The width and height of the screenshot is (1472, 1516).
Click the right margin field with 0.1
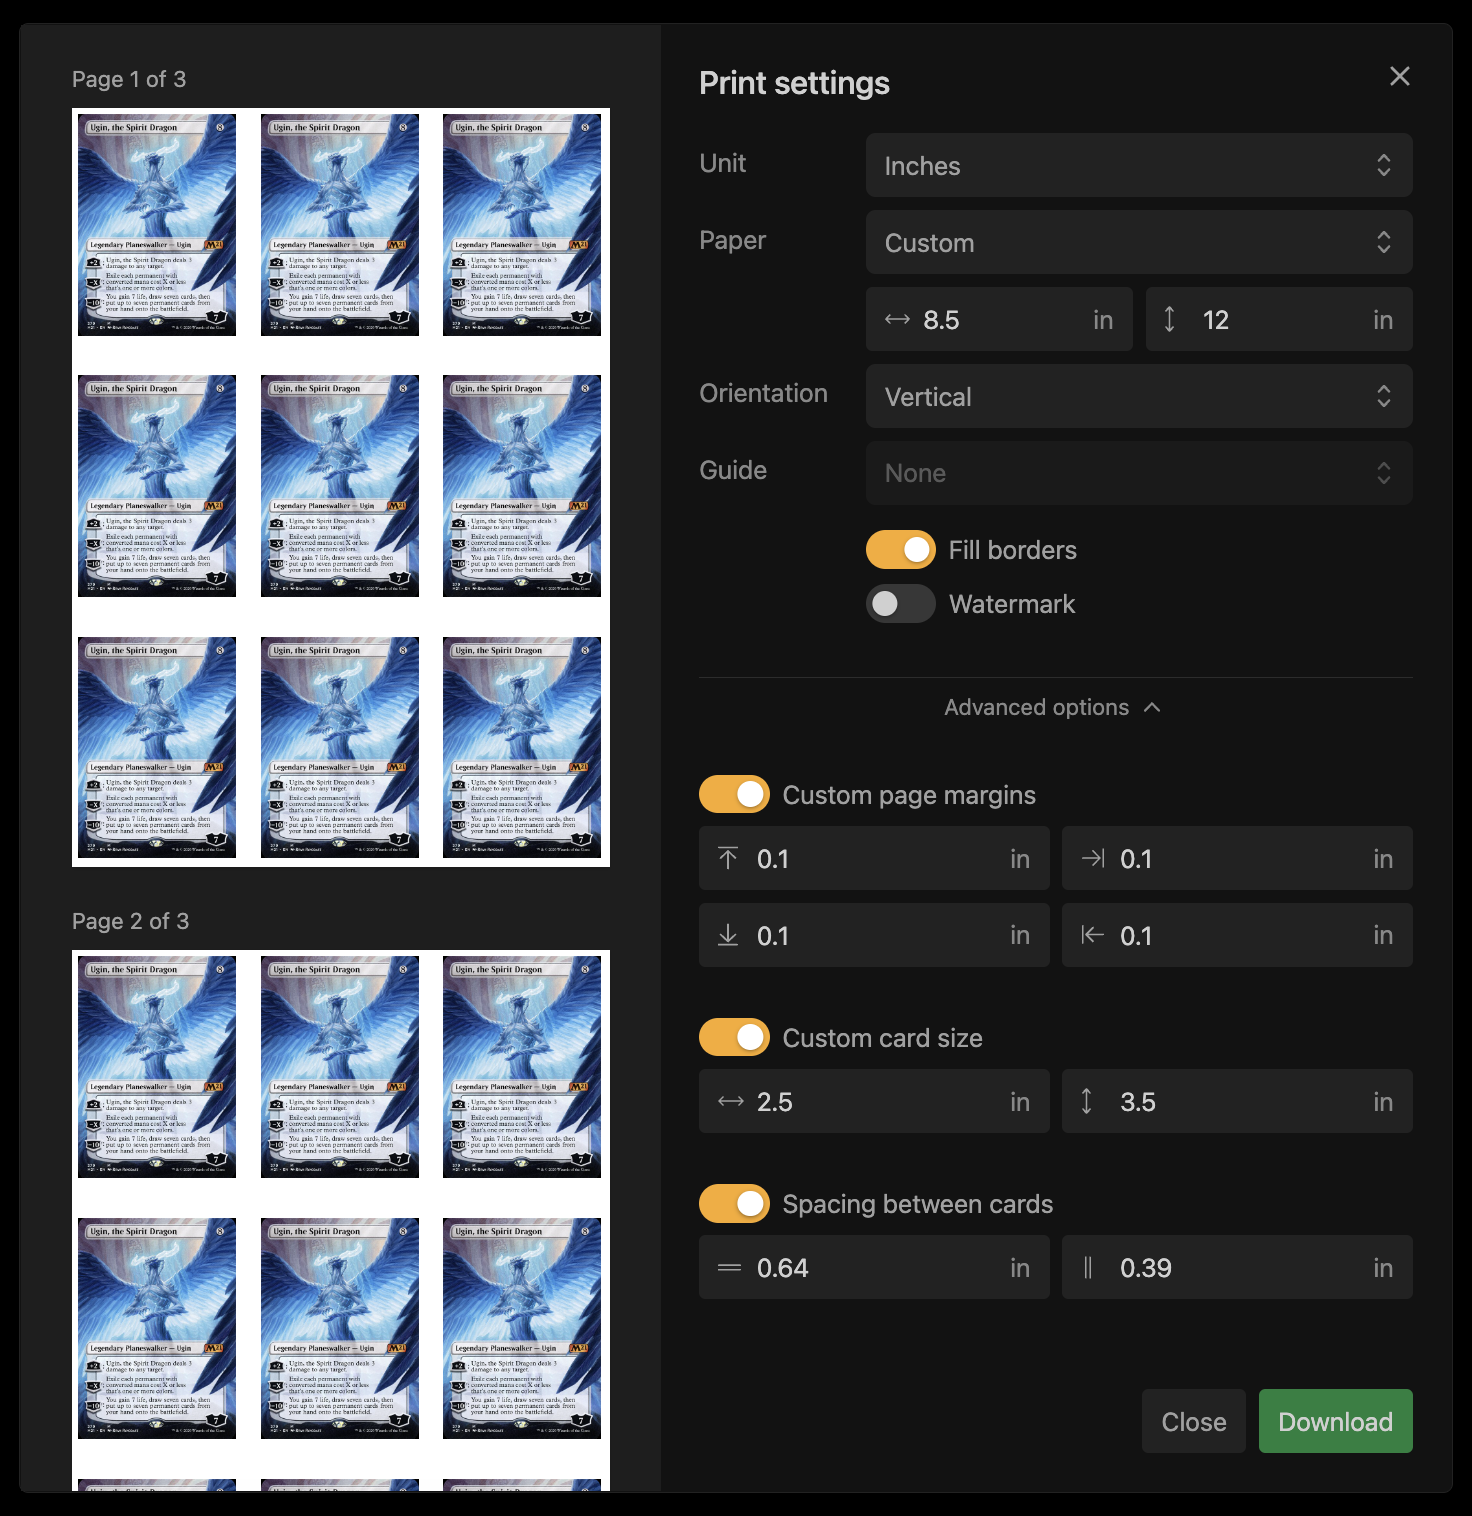click(x=1237, y=858)
